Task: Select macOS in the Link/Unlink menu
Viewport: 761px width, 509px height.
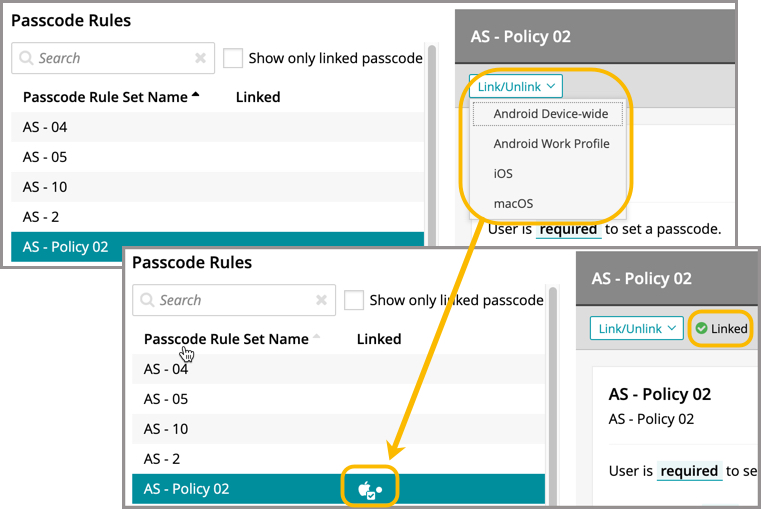Action: coord(513,204)
